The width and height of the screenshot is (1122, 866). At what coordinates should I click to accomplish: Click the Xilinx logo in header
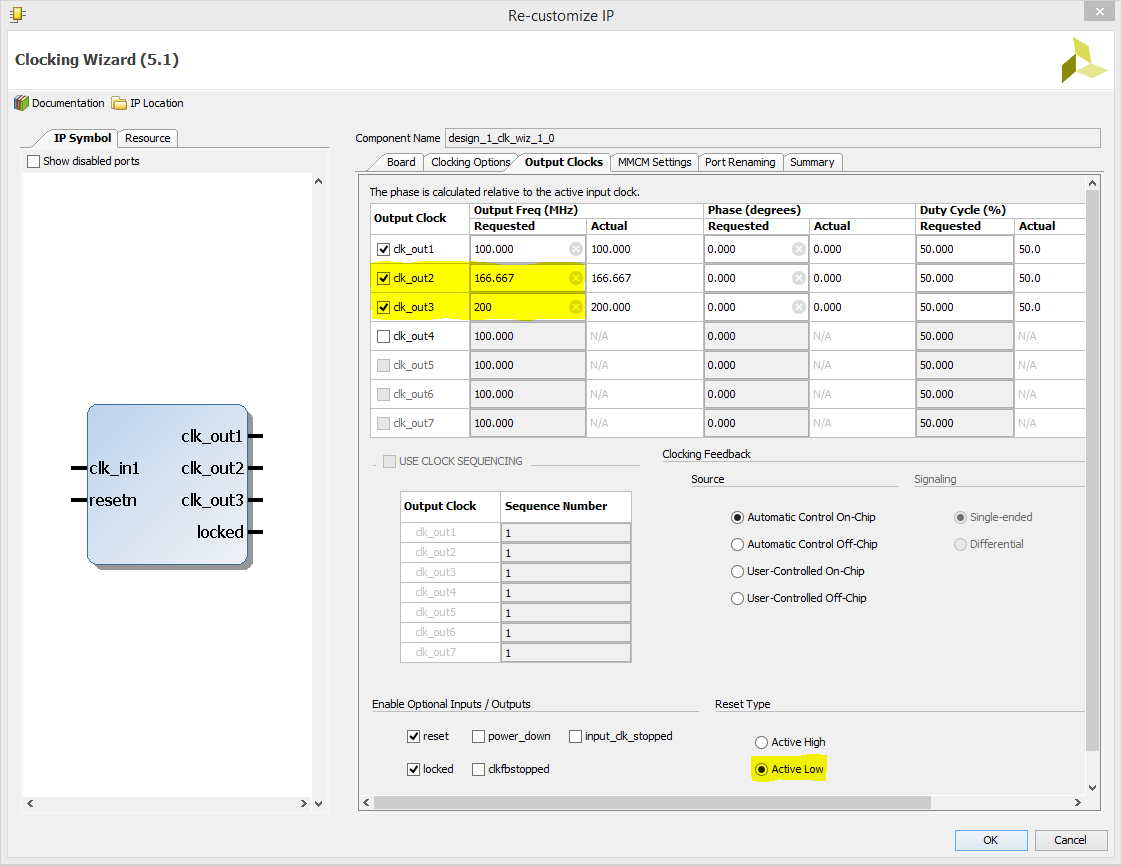tap(1083, 60)
